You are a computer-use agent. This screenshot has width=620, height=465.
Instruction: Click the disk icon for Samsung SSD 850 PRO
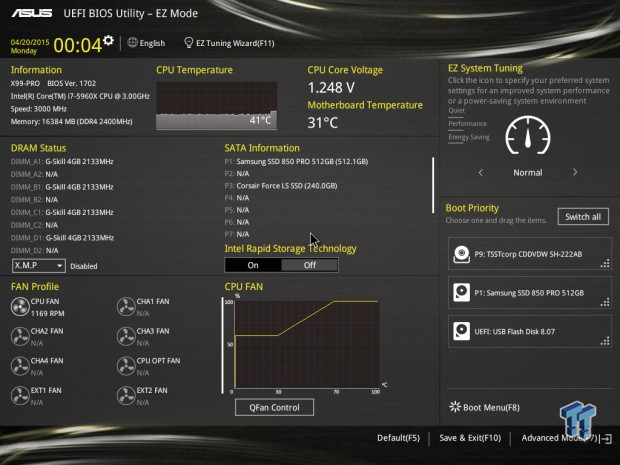[x=461, y=293]
